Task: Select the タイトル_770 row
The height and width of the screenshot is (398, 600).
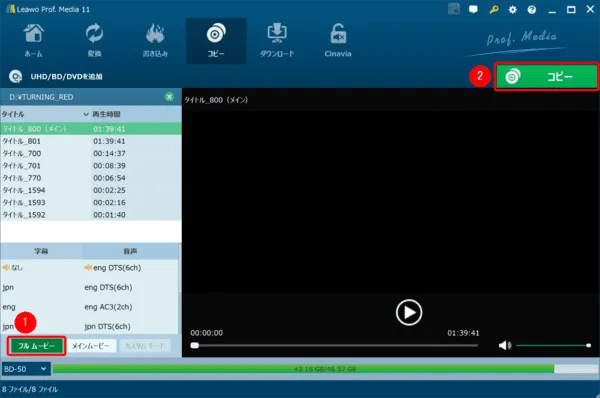Action: point(91,178)
